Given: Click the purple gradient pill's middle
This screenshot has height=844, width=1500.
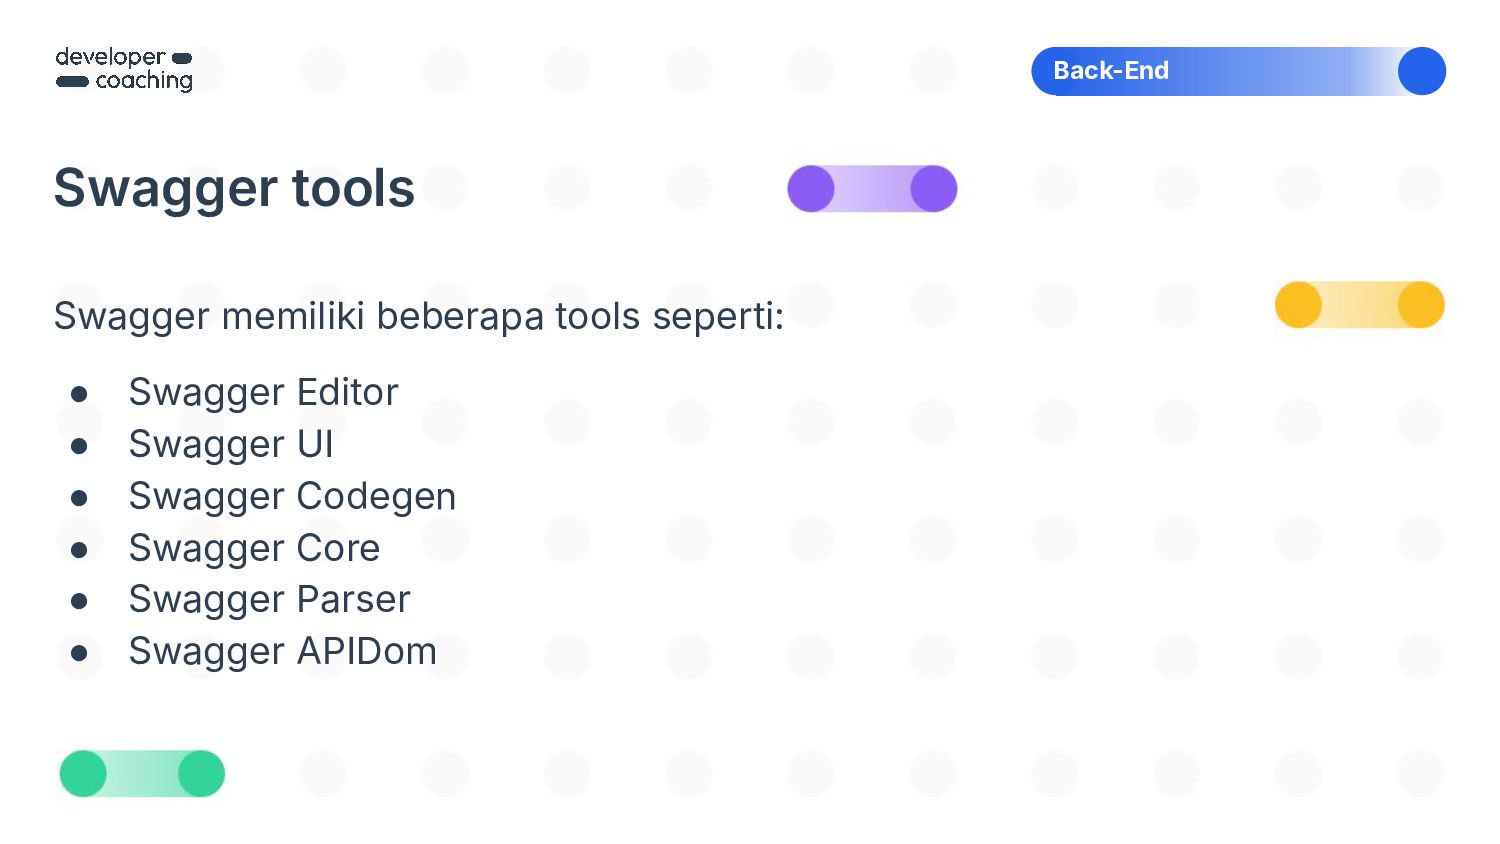Looking at the screenshot, I should coord(872,189).
